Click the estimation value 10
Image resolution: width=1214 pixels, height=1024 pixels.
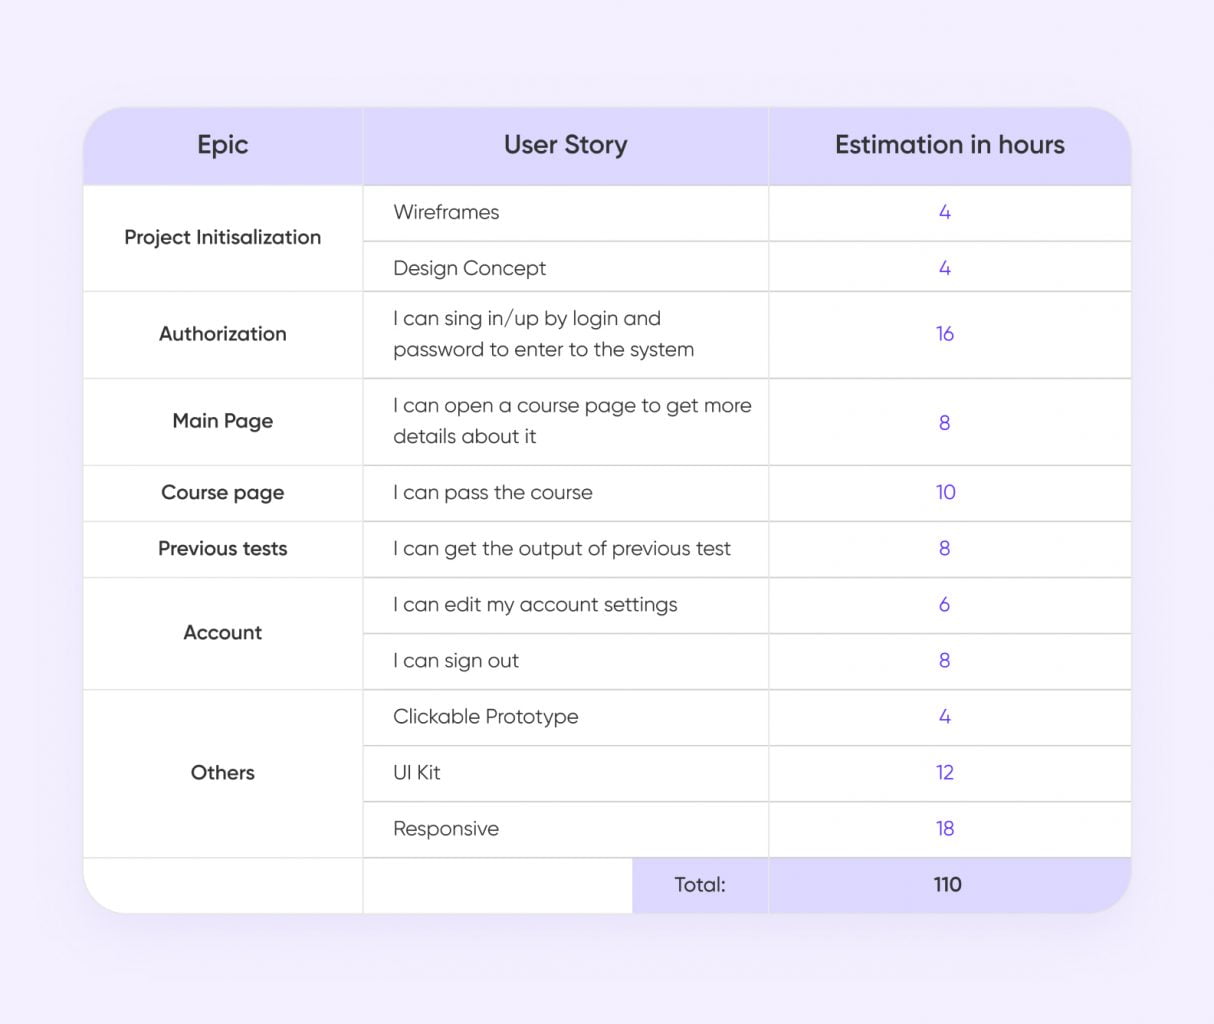pyautogui.click(x=945, y=492)
